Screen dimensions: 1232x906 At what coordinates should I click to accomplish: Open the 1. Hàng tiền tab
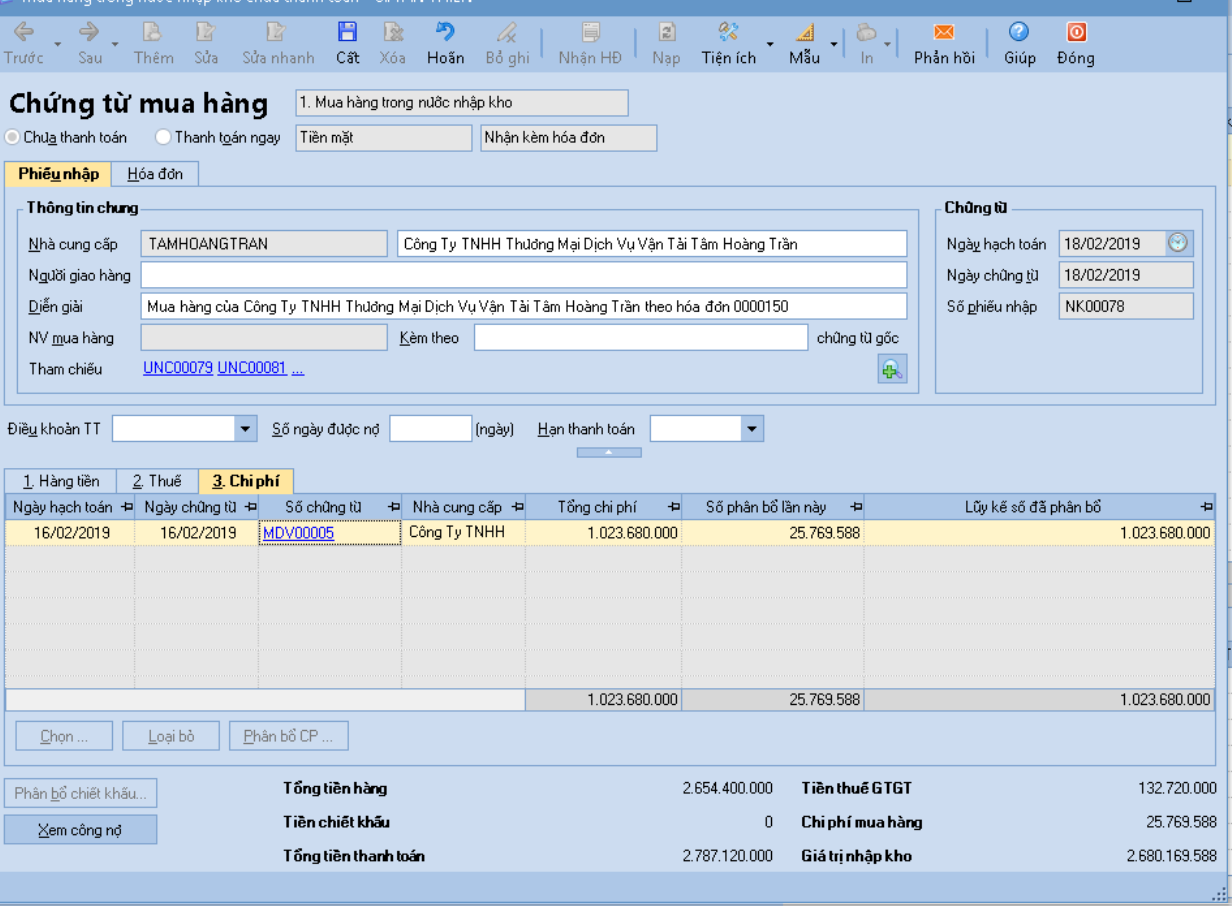click(61, 481)
